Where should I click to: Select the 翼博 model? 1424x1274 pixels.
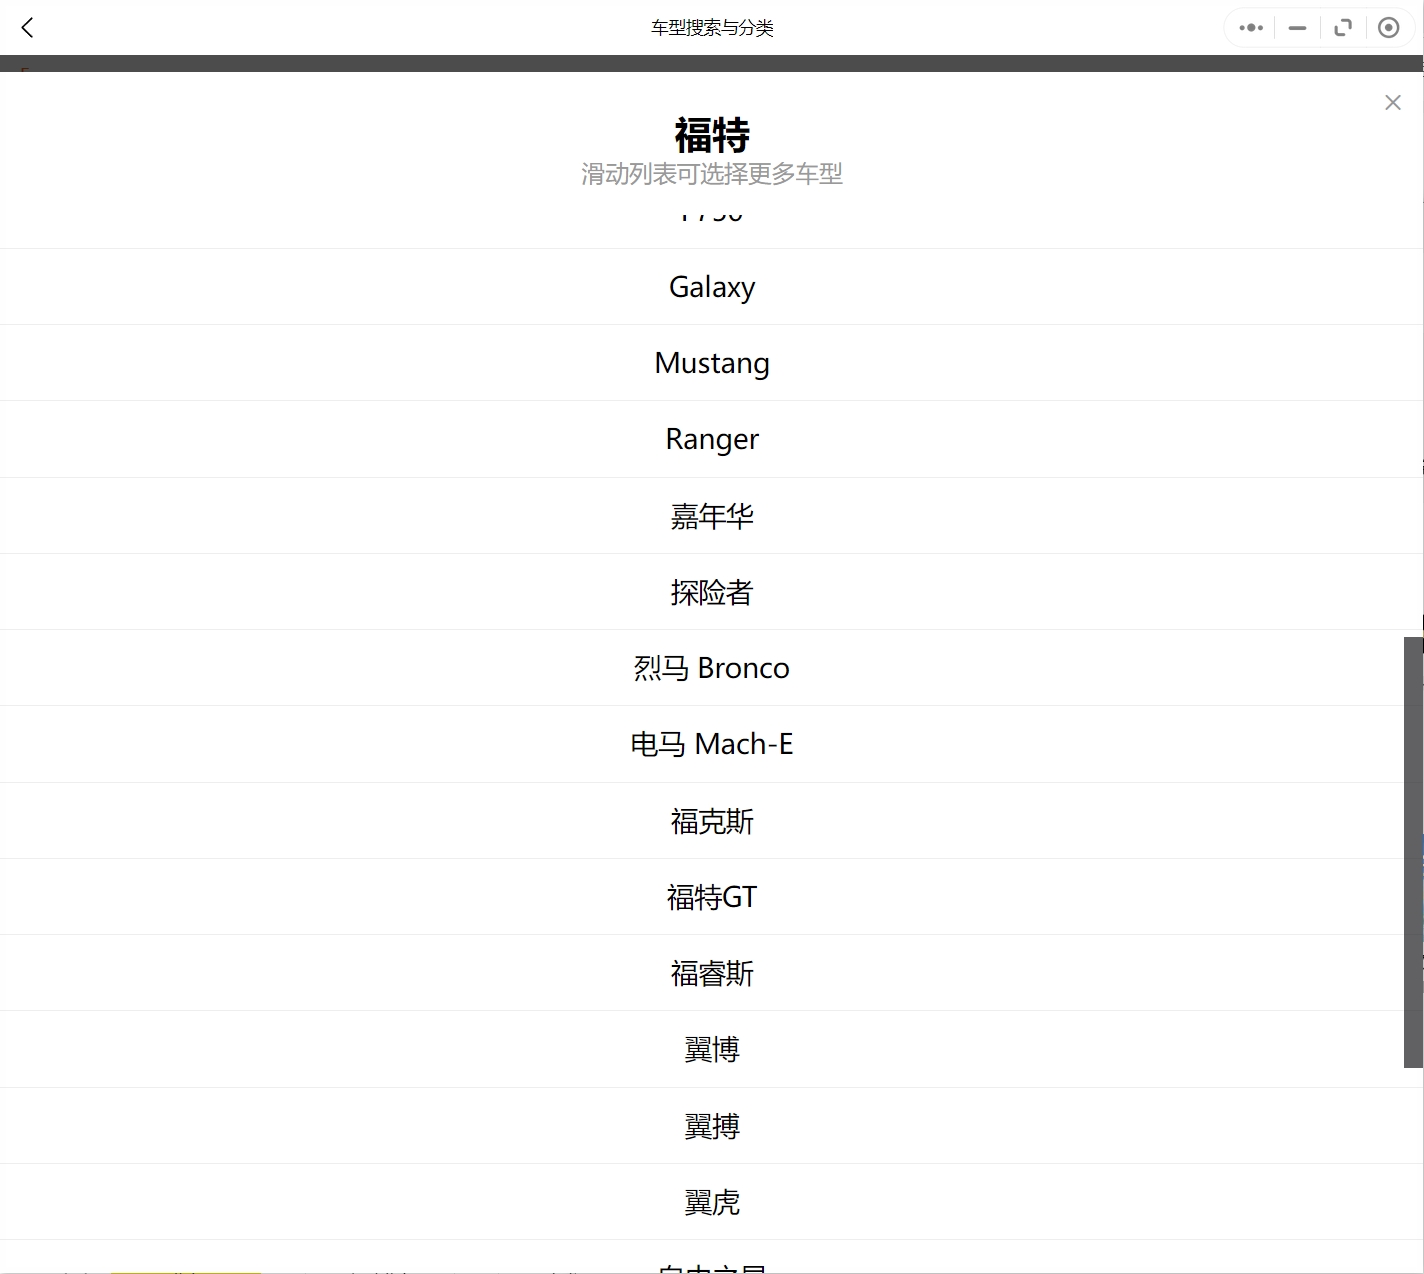(712, 1049)
